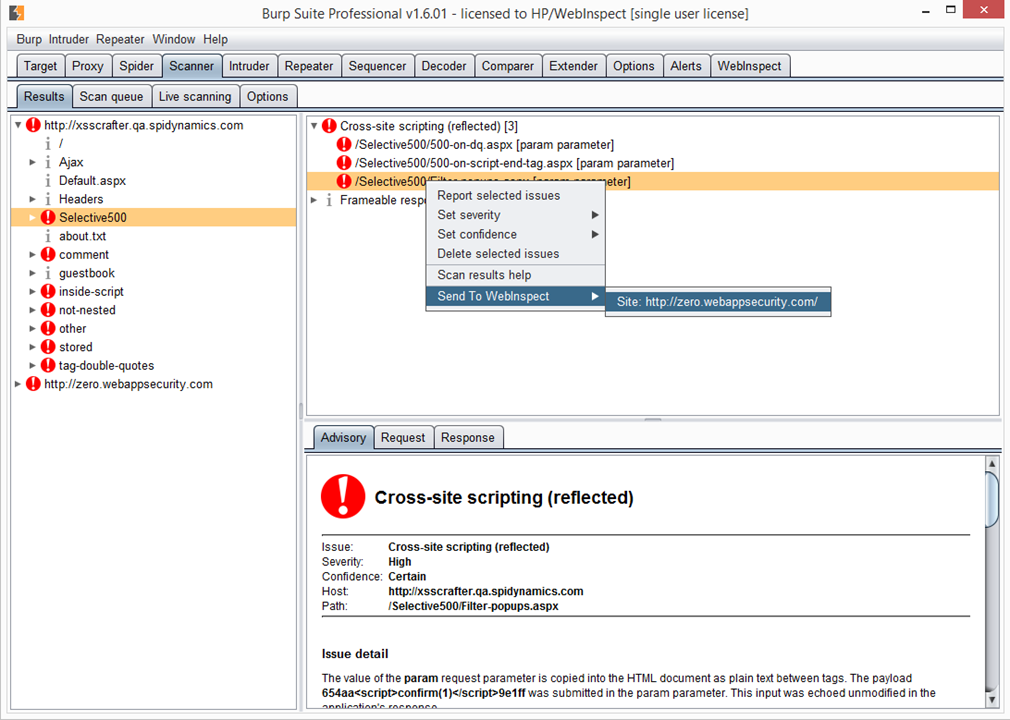Click the red alert icon beside tag-double-quotes
1010x720 pixels.
[48, 365]
